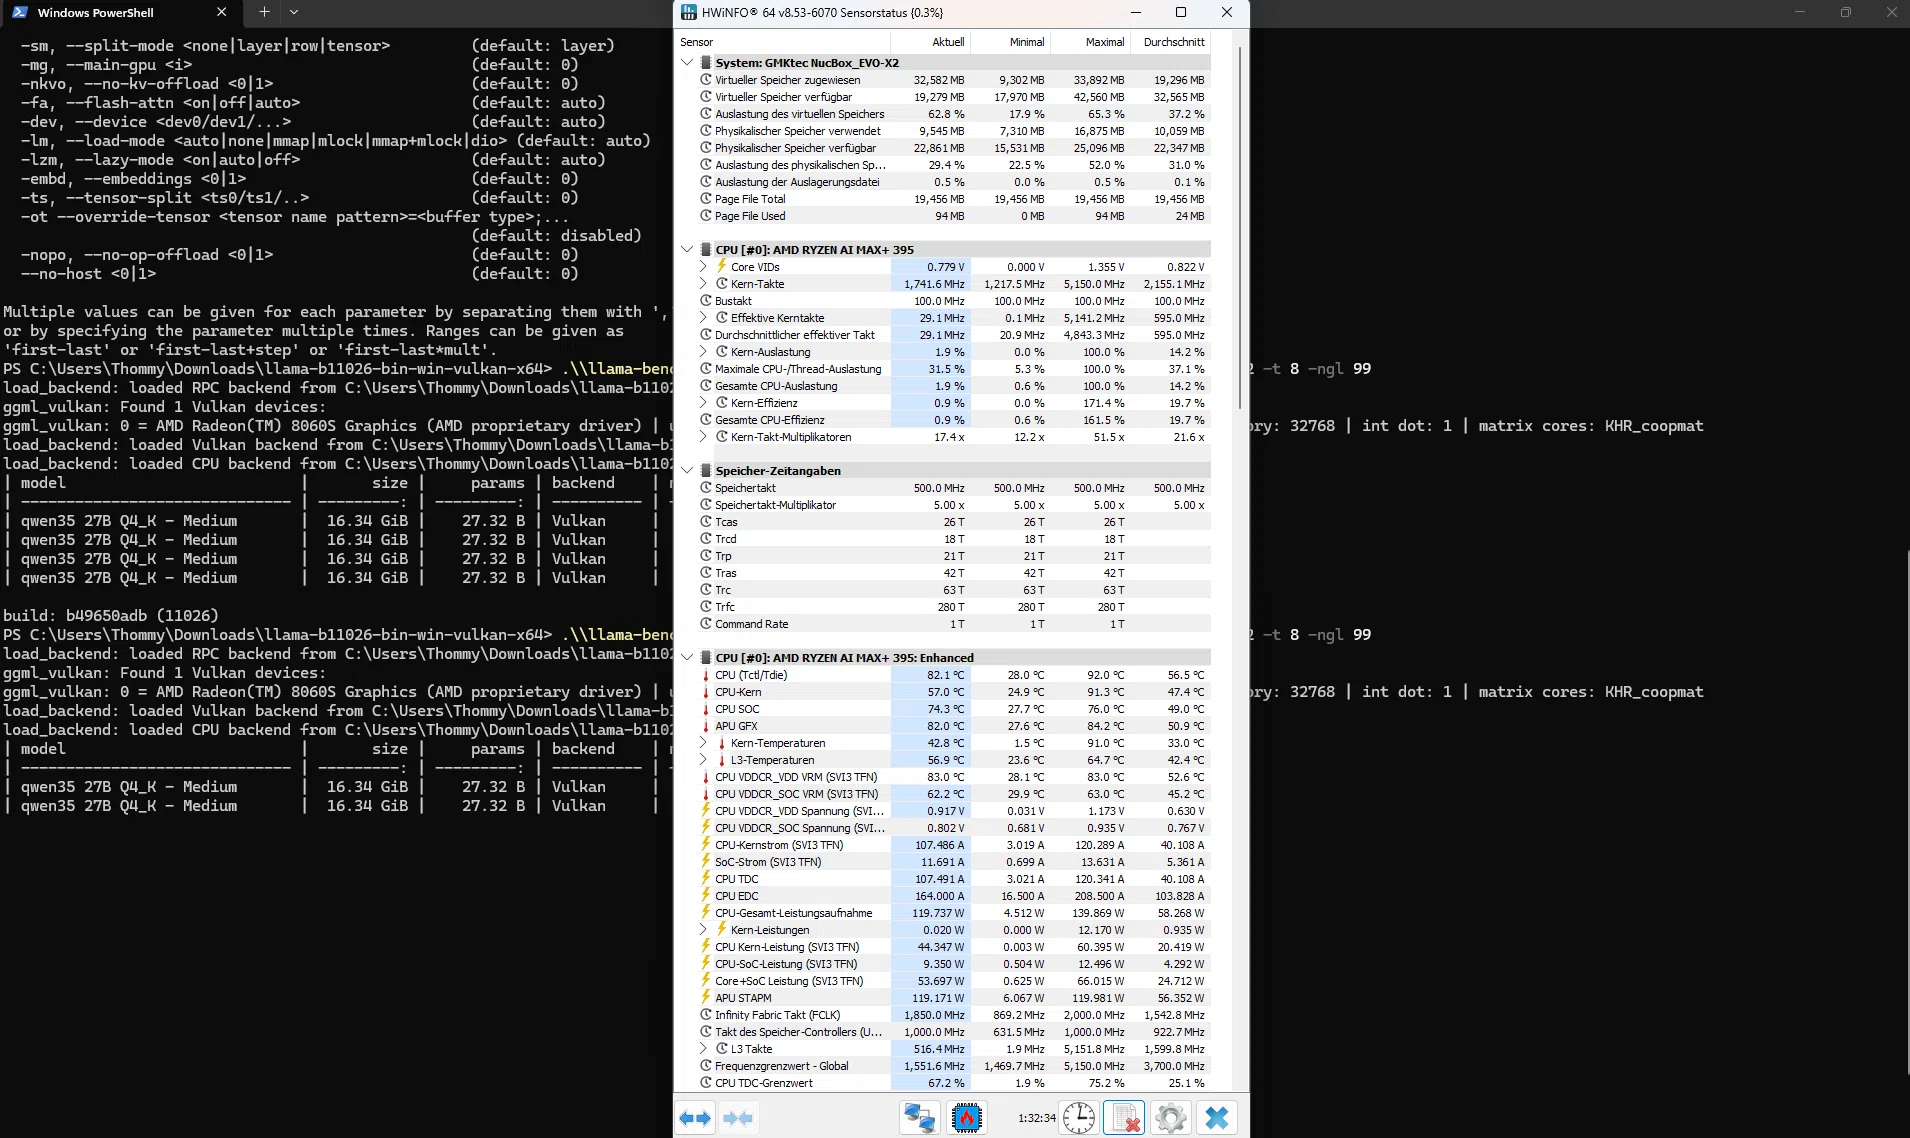
Task: Click the clock reset timer icon
Action: click(x=1079, y=1118)
